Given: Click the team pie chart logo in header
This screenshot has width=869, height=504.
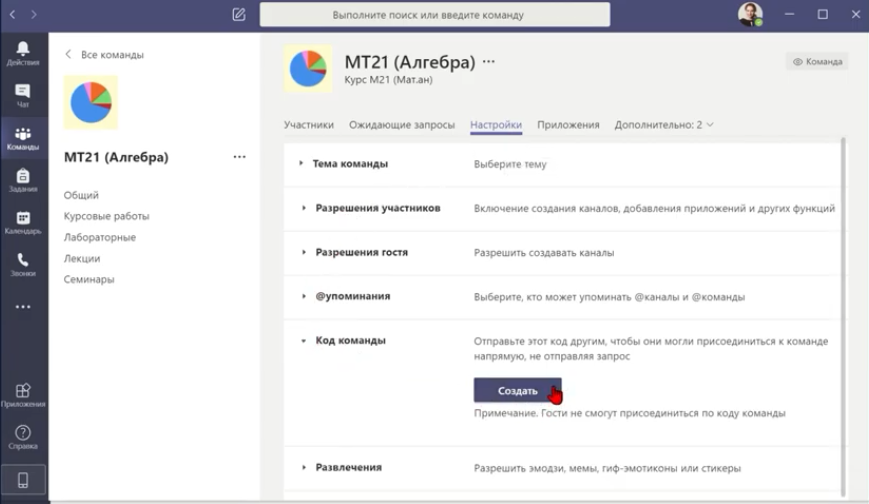Looking at the screenshot, I should tap(308, 69).
